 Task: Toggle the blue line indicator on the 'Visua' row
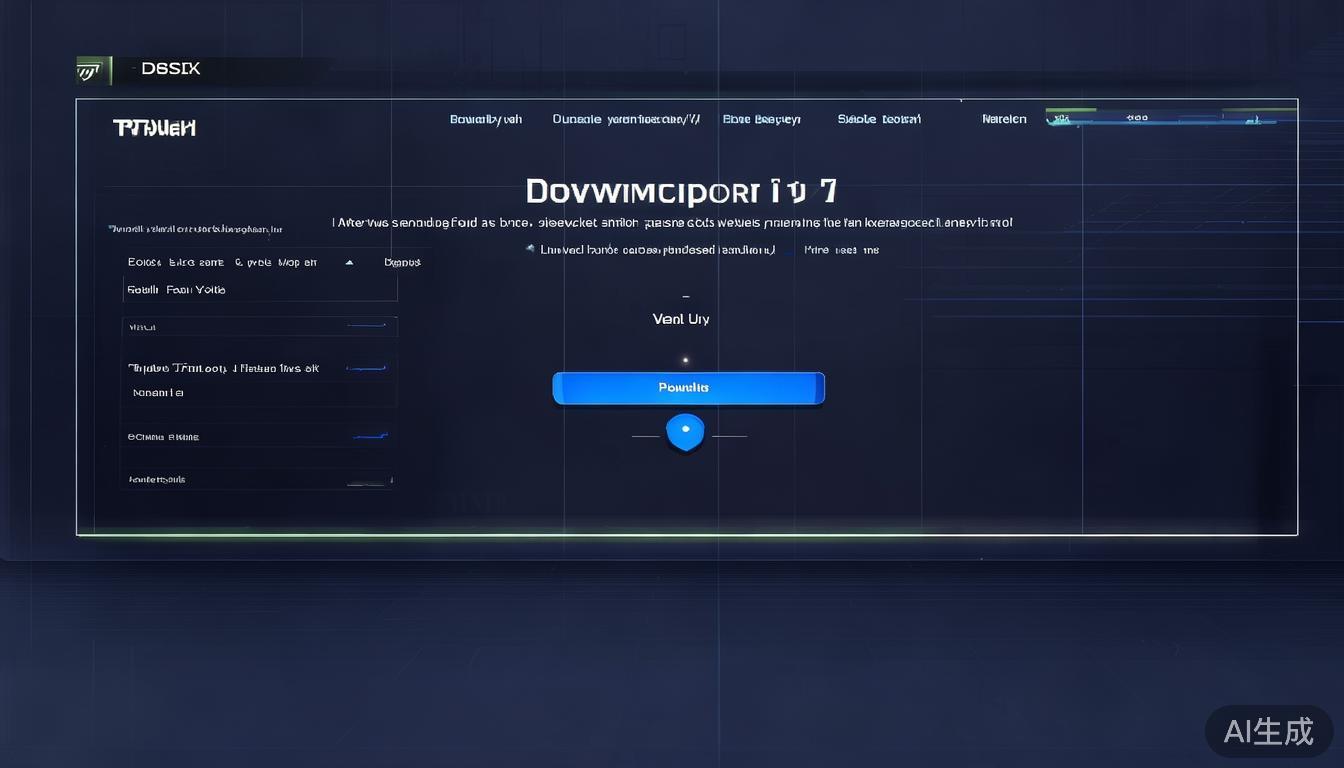(366, 326)
